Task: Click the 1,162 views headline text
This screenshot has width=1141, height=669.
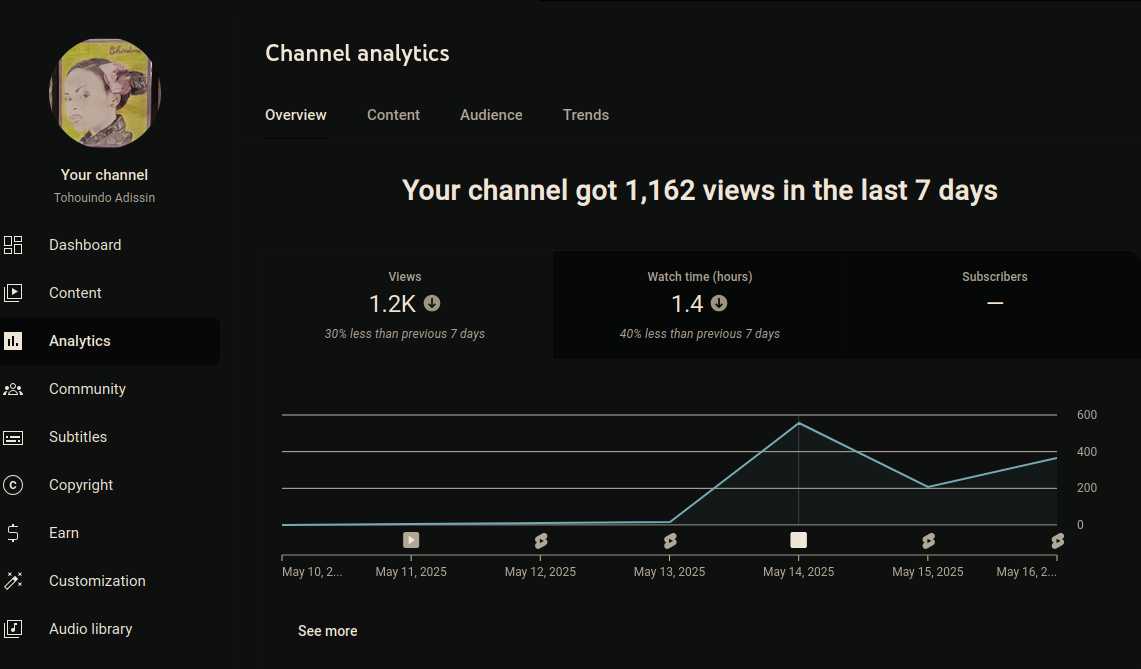Action: click(699, 190)
